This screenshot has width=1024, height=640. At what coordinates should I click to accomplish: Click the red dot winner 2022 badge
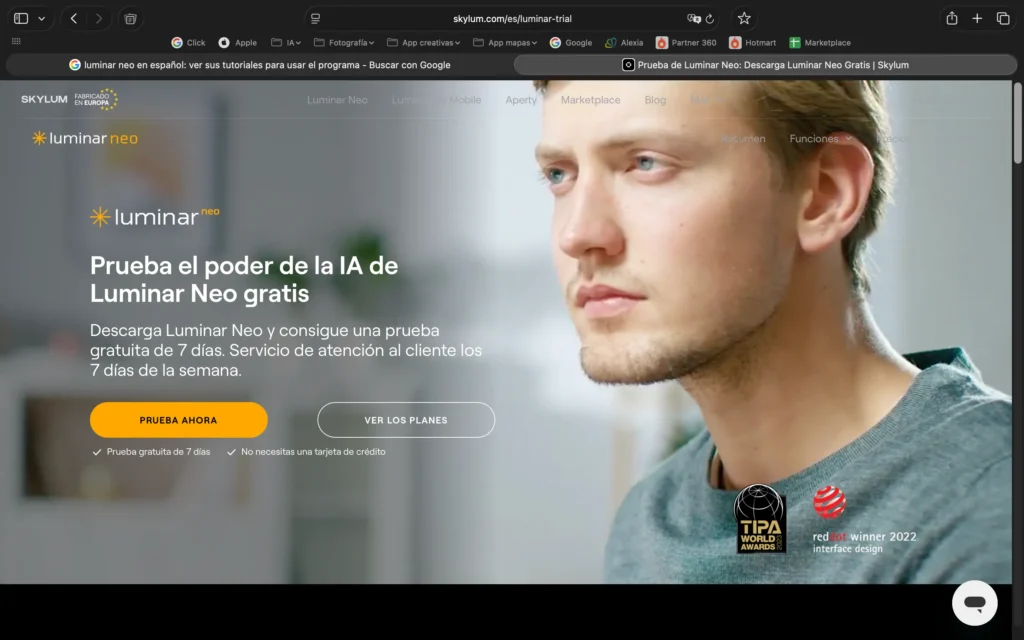click(x=863, y=520)
